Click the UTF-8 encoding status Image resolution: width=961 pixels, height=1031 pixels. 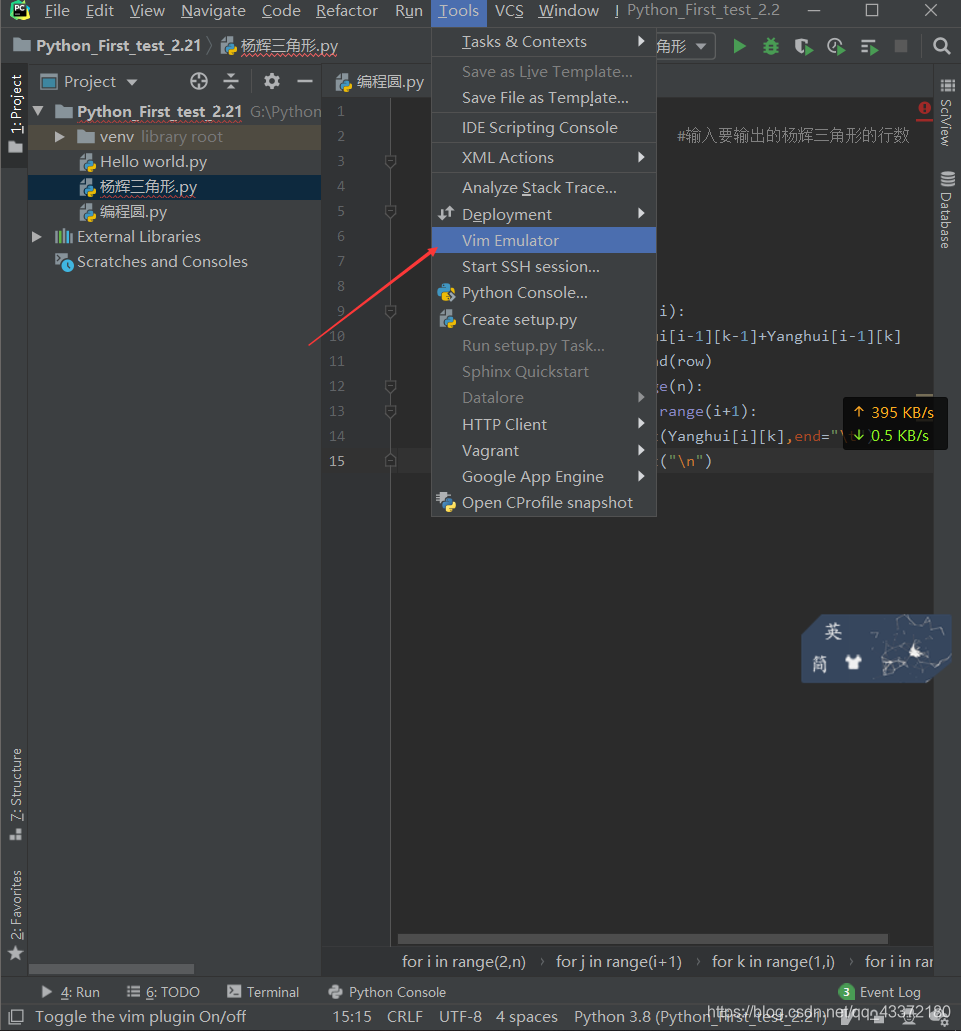tap(460, 1017)
